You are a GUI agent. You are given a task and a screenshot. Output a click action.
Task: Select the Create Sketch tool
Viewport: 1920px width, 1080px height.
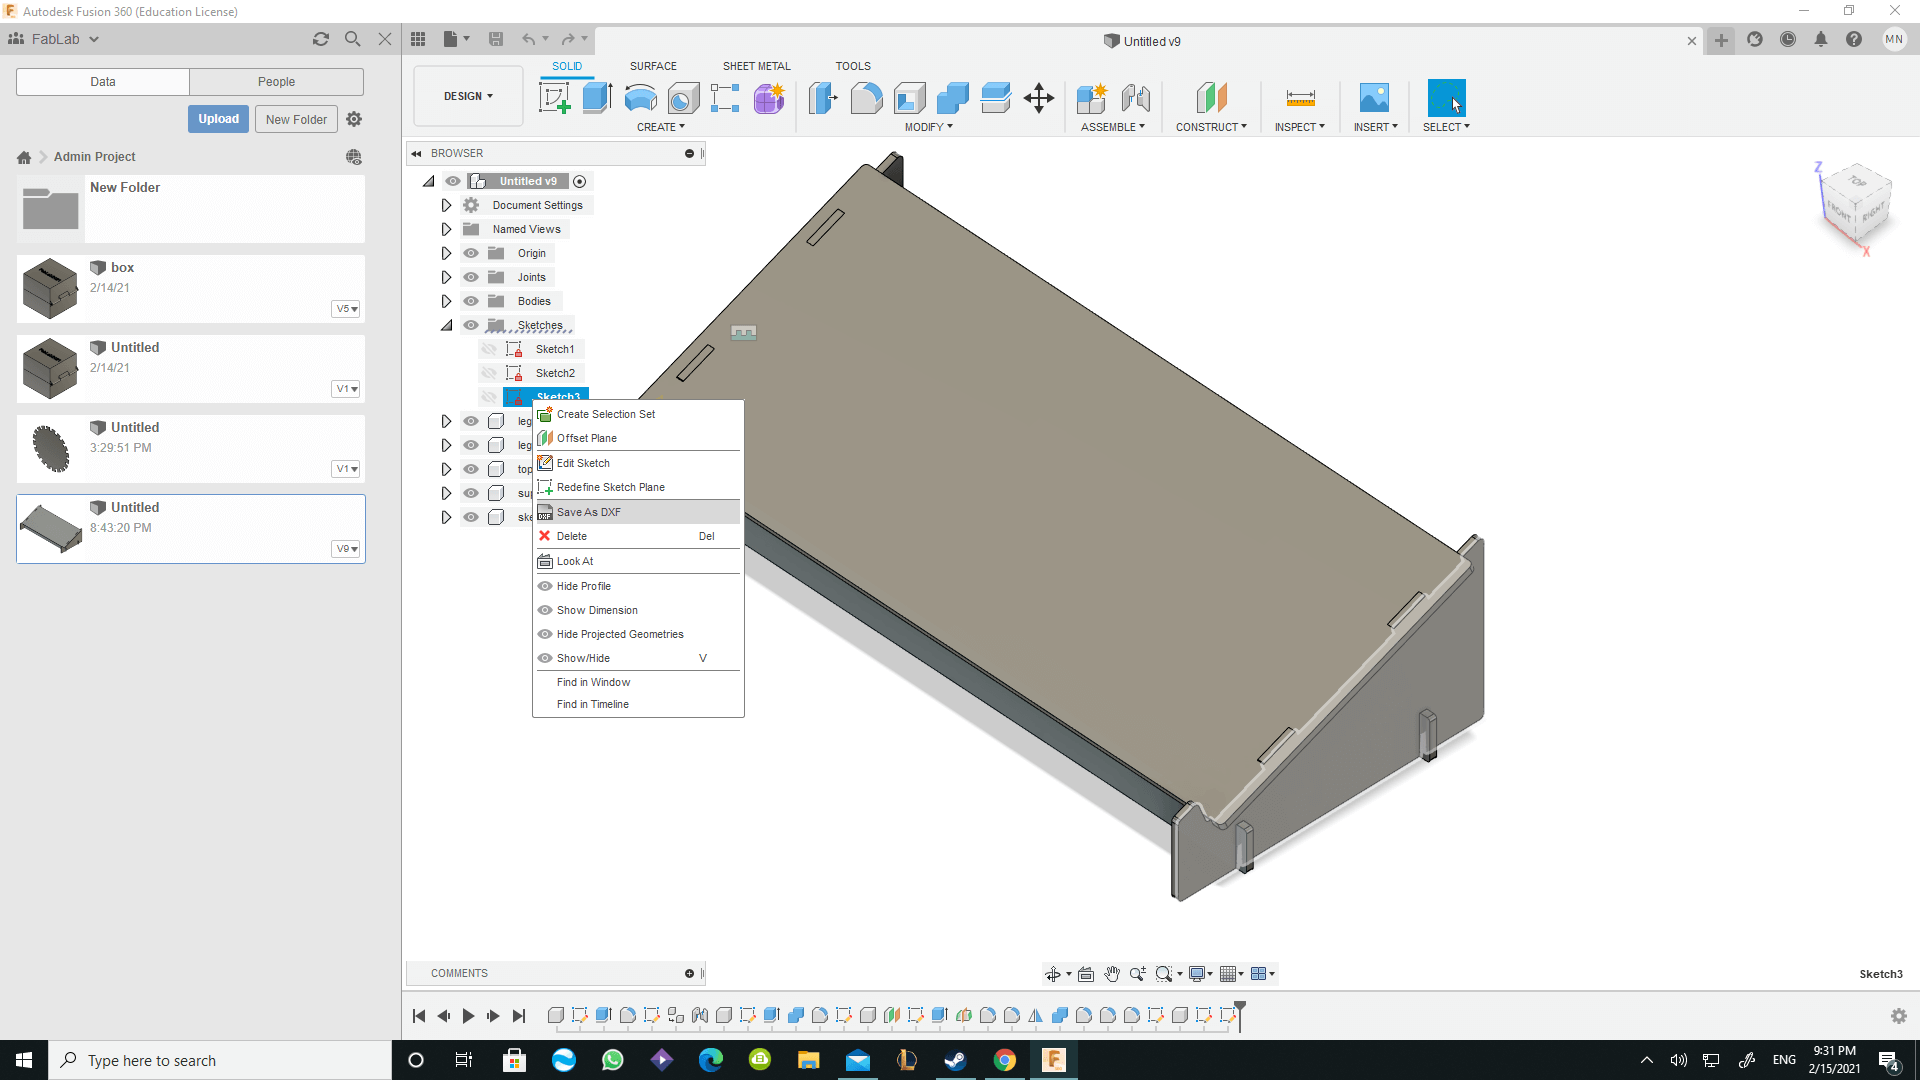[x=554, y=98]
